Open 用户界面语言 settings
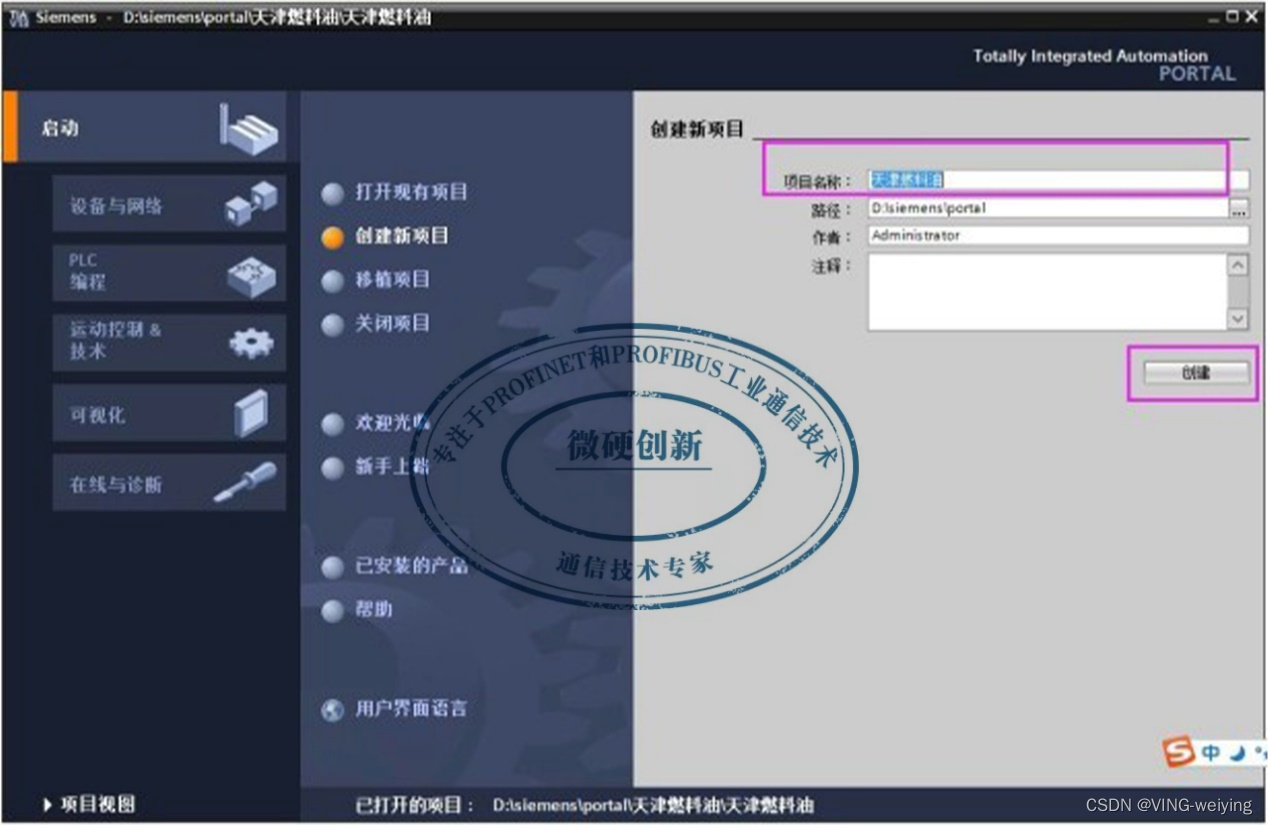The height and width of the screenshot is (825, 1268). pyautogui.click(x=411, y=709)
